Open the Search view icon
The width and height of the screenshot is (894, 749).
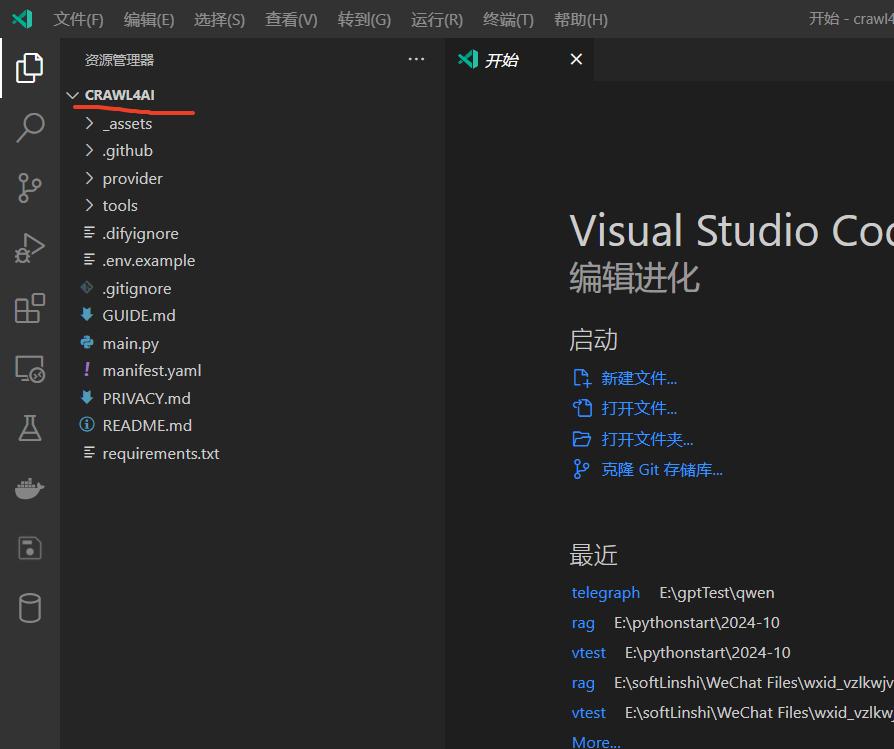click(x=30, y=127)
